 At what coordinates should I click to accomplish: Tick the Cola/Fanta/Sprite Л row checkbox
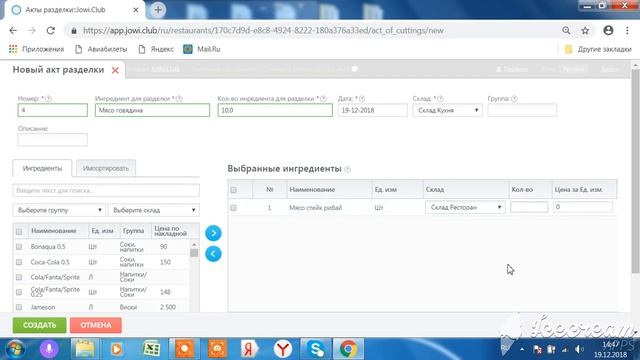(19, 277)
